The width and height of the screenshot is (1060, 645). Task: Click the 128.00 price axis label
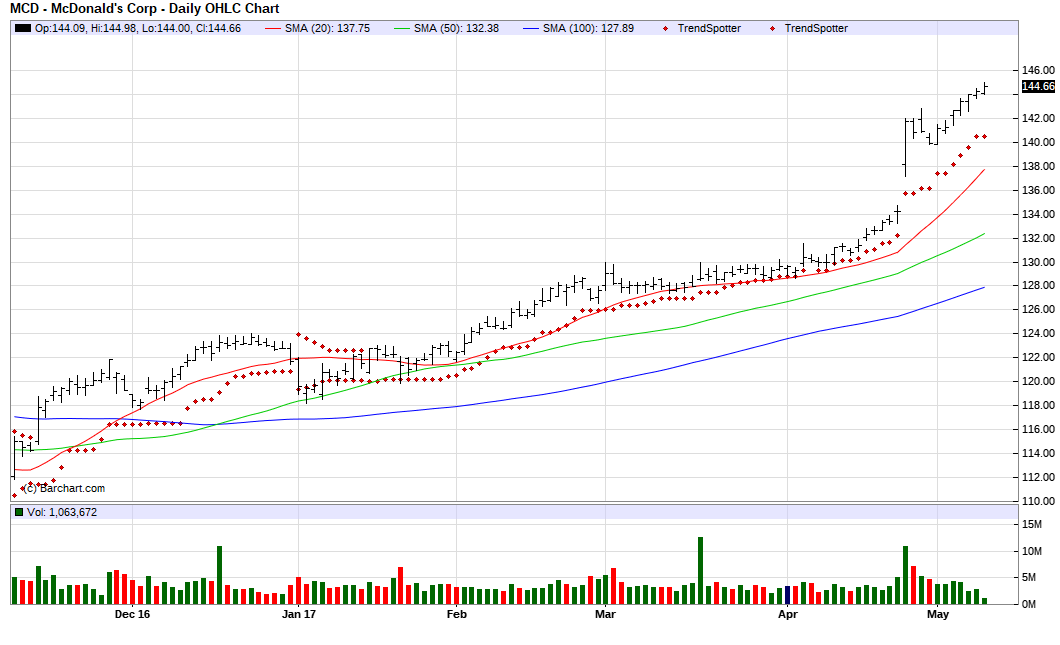(x=1038, y=285)
